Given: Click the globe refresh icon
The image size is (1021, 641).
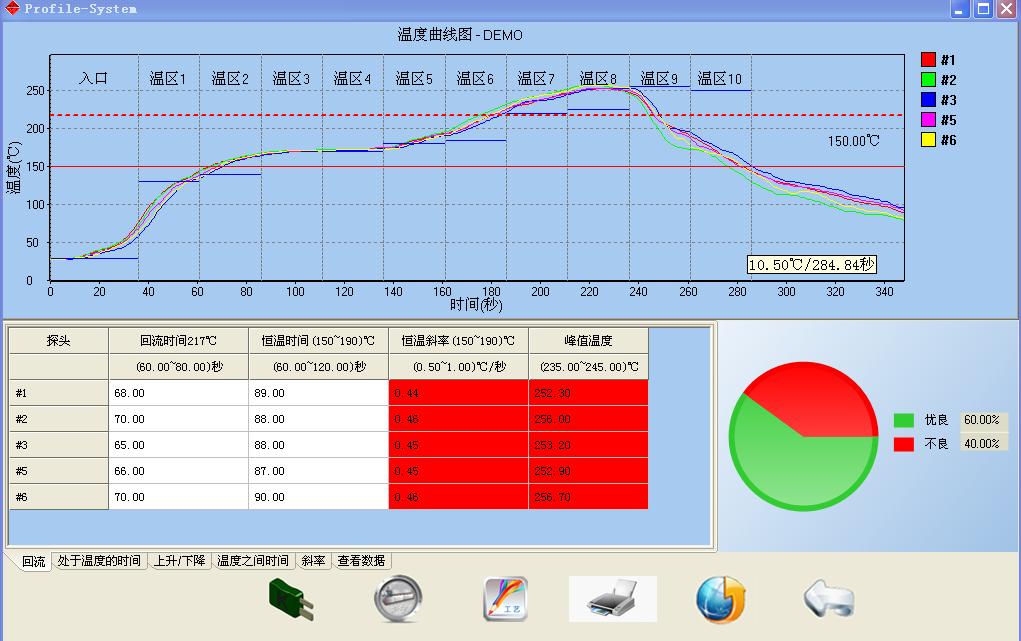Looking at the screenshot, I should pos(721,599).
